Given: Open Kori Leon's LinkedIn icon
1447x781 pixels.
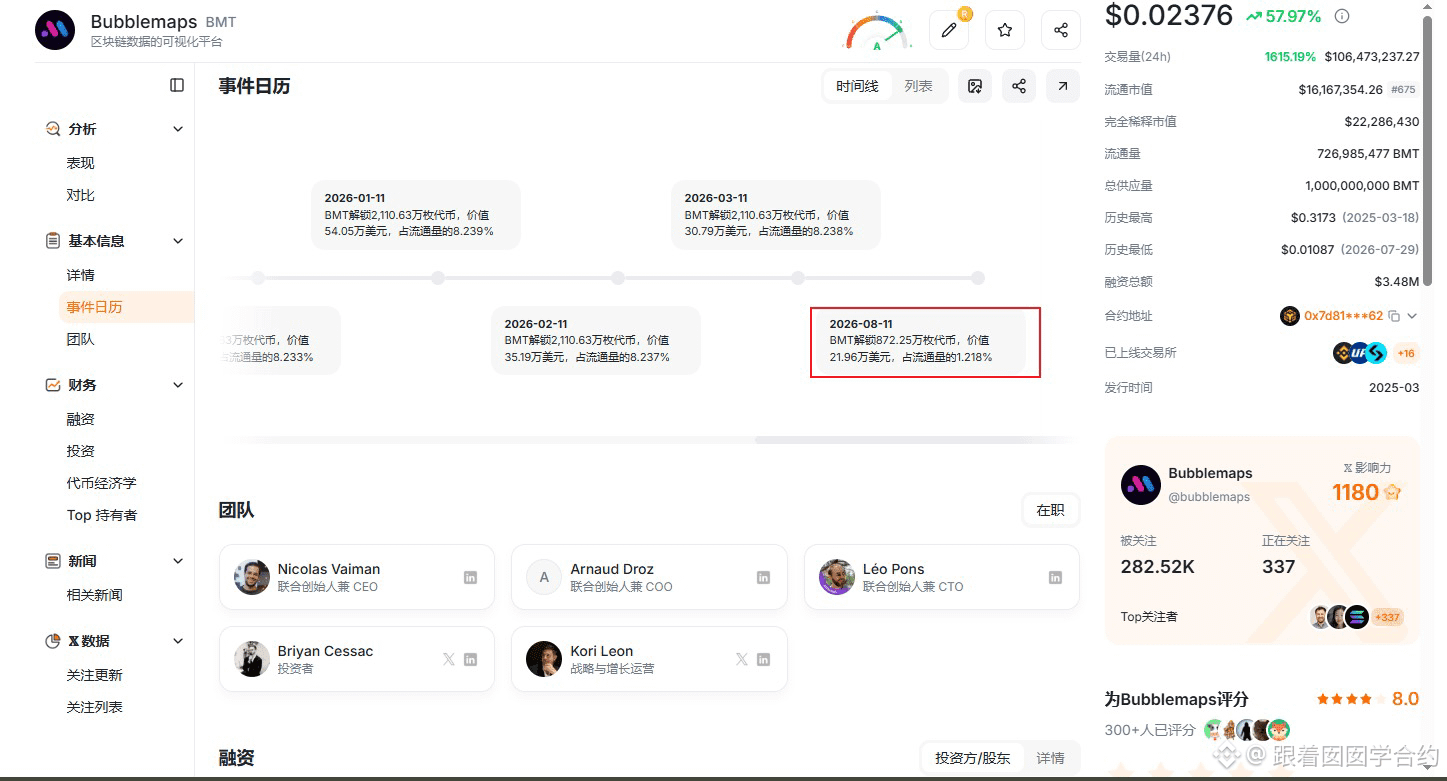Looking at the screenshot, I should coord(763,660).
